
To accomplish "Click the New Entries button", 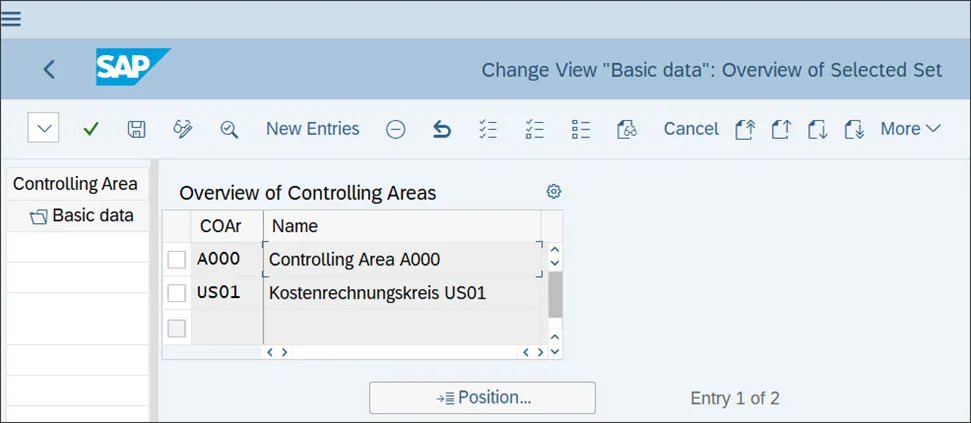I will (312, 129).
